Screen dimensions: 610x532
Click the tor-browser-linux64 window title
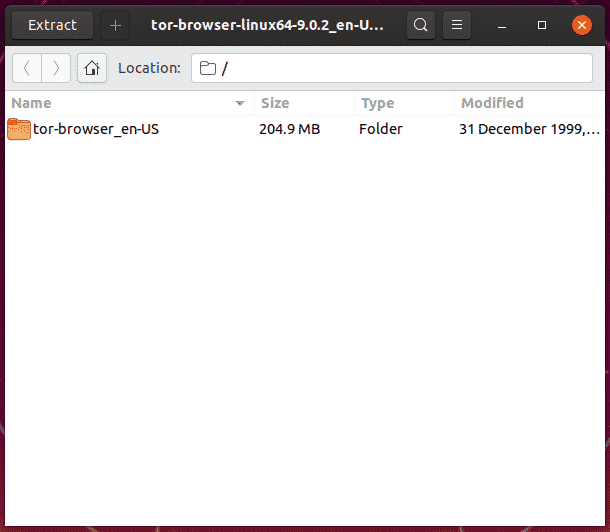267,25
